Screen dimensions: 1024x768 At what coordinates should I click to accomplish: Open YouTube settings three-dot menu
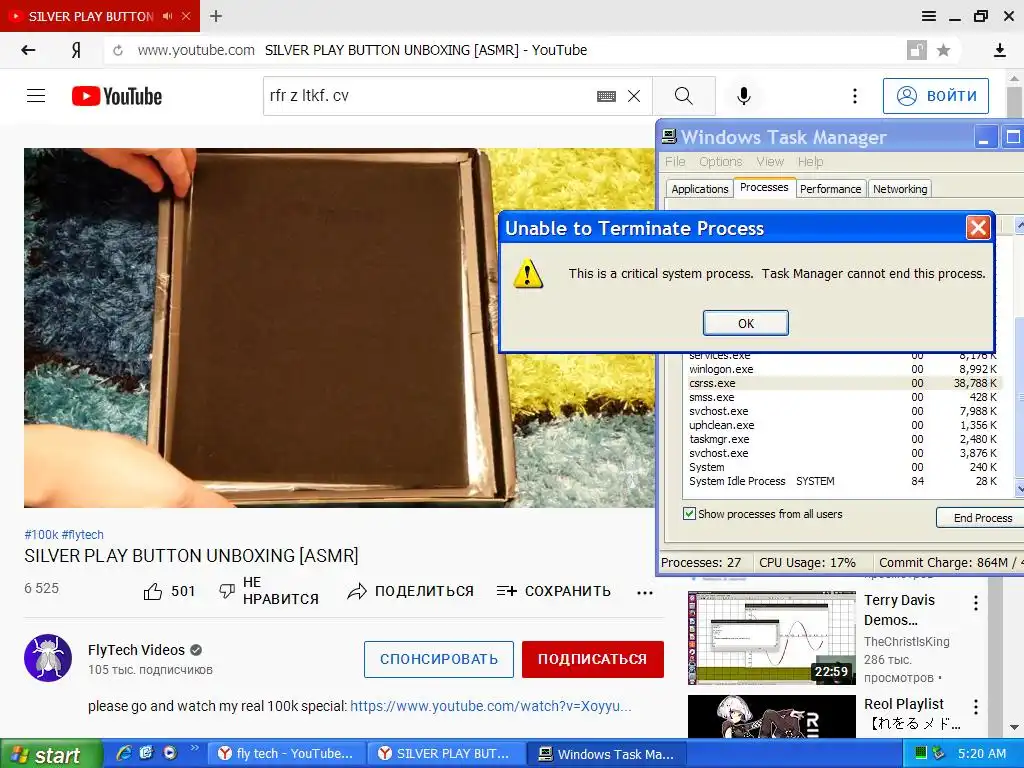854,96
